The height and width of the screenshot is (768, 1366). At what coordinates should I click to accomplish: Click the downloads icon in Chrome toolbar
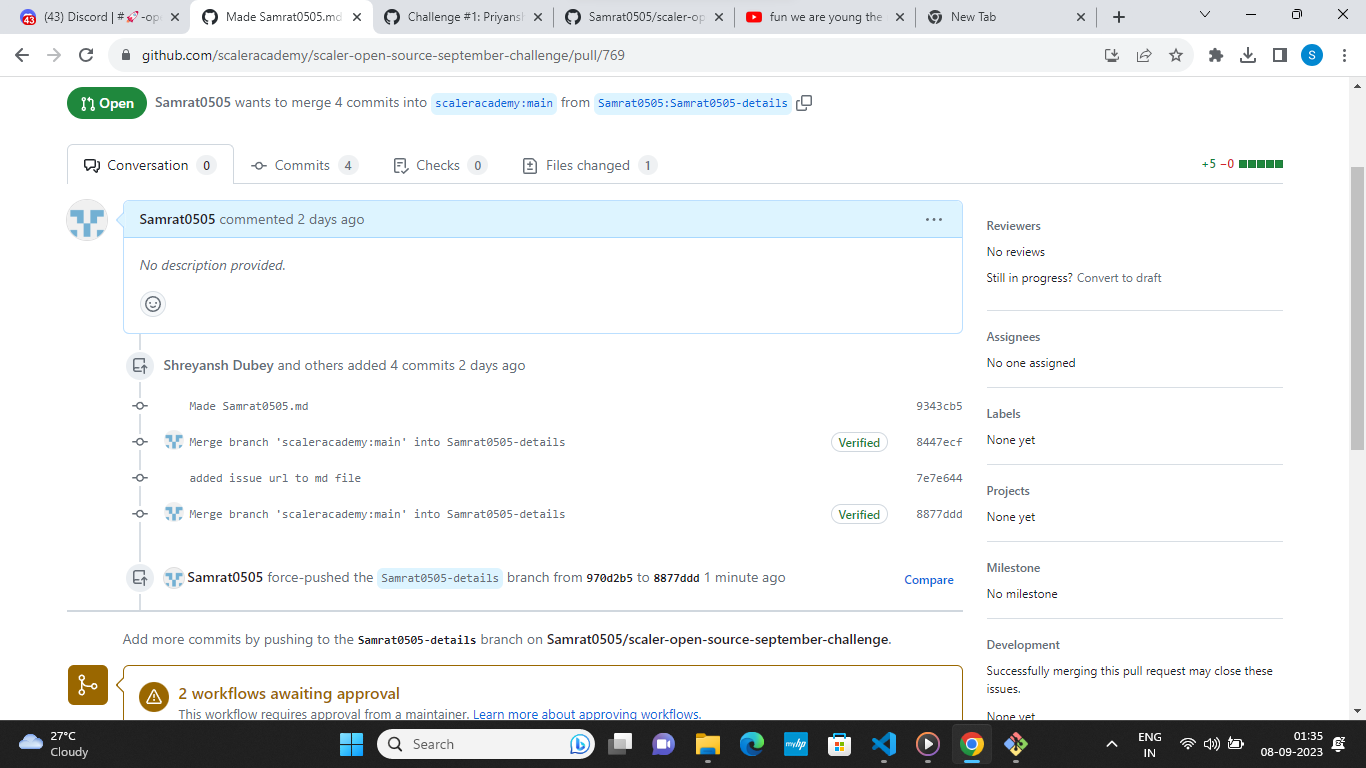pos(1248,55)
